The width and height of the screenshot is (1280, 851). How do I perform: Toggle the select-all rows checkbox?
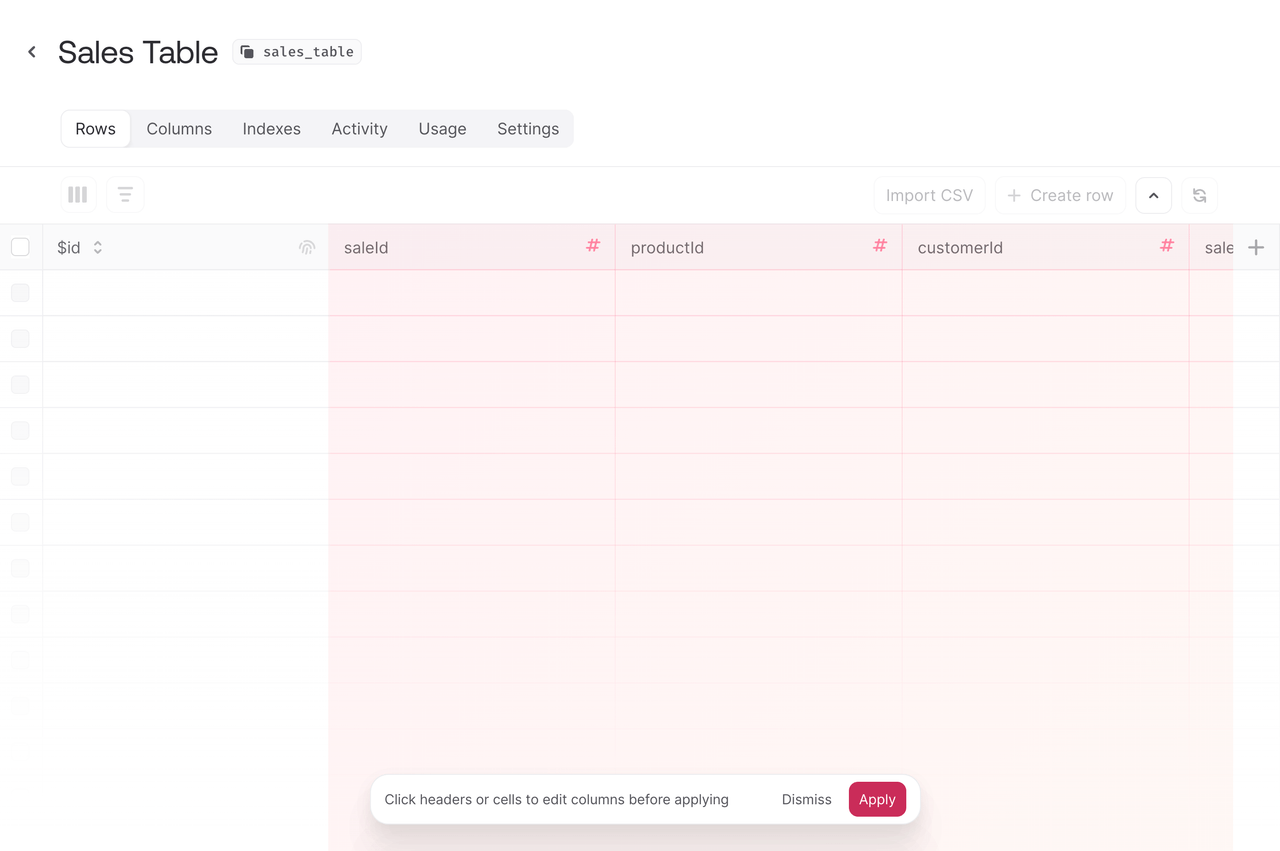coord(20,247)
